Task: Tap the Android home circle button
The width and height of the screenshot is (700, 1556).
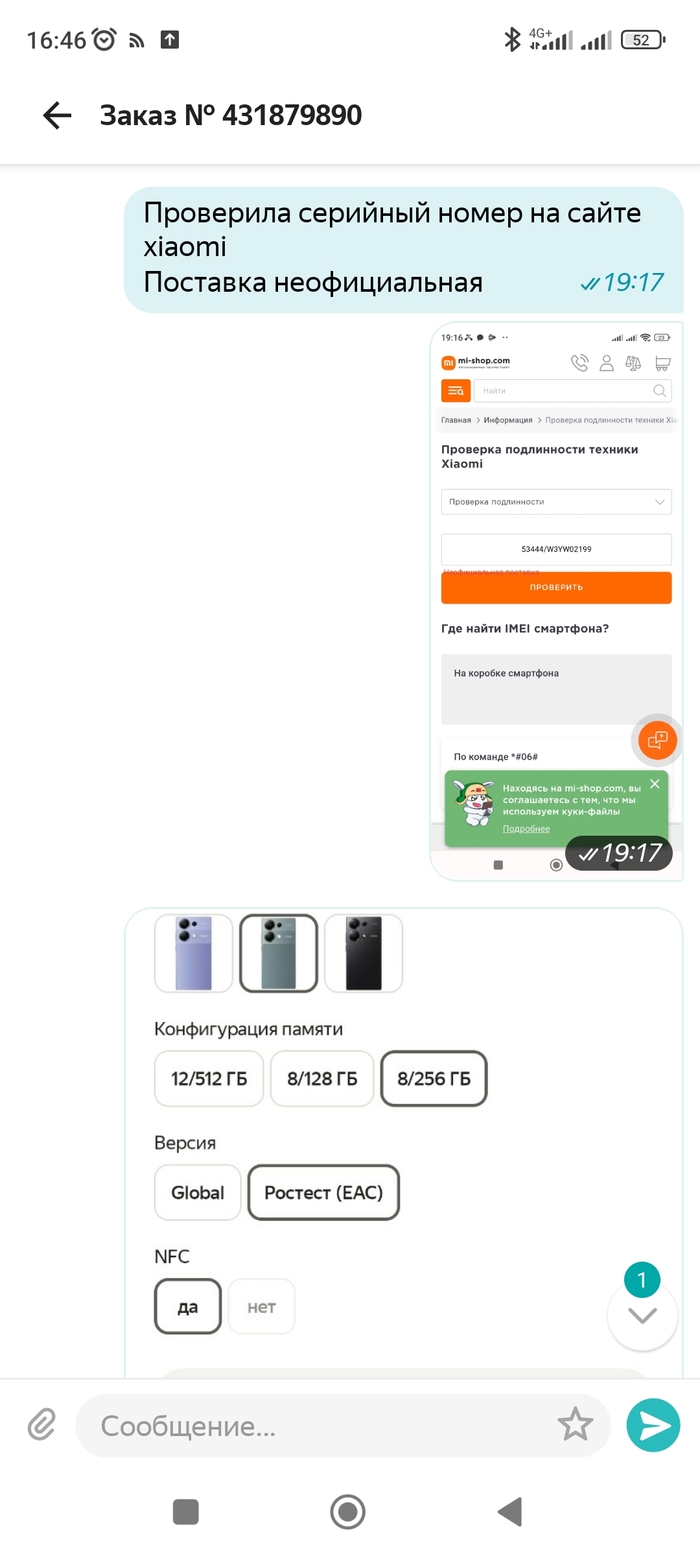Action: coord(348,1511)
